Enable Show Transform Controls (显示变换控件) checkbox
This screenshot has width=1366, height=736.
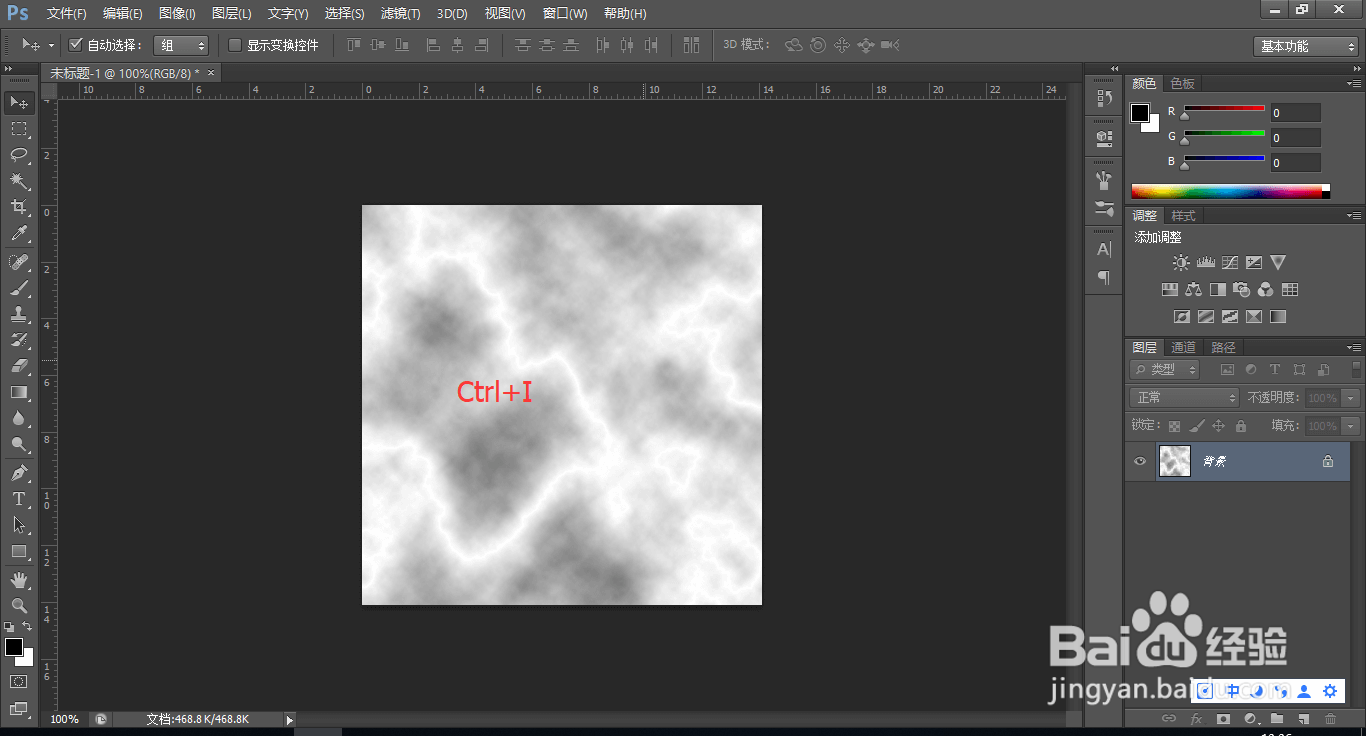tap(235, 45)
